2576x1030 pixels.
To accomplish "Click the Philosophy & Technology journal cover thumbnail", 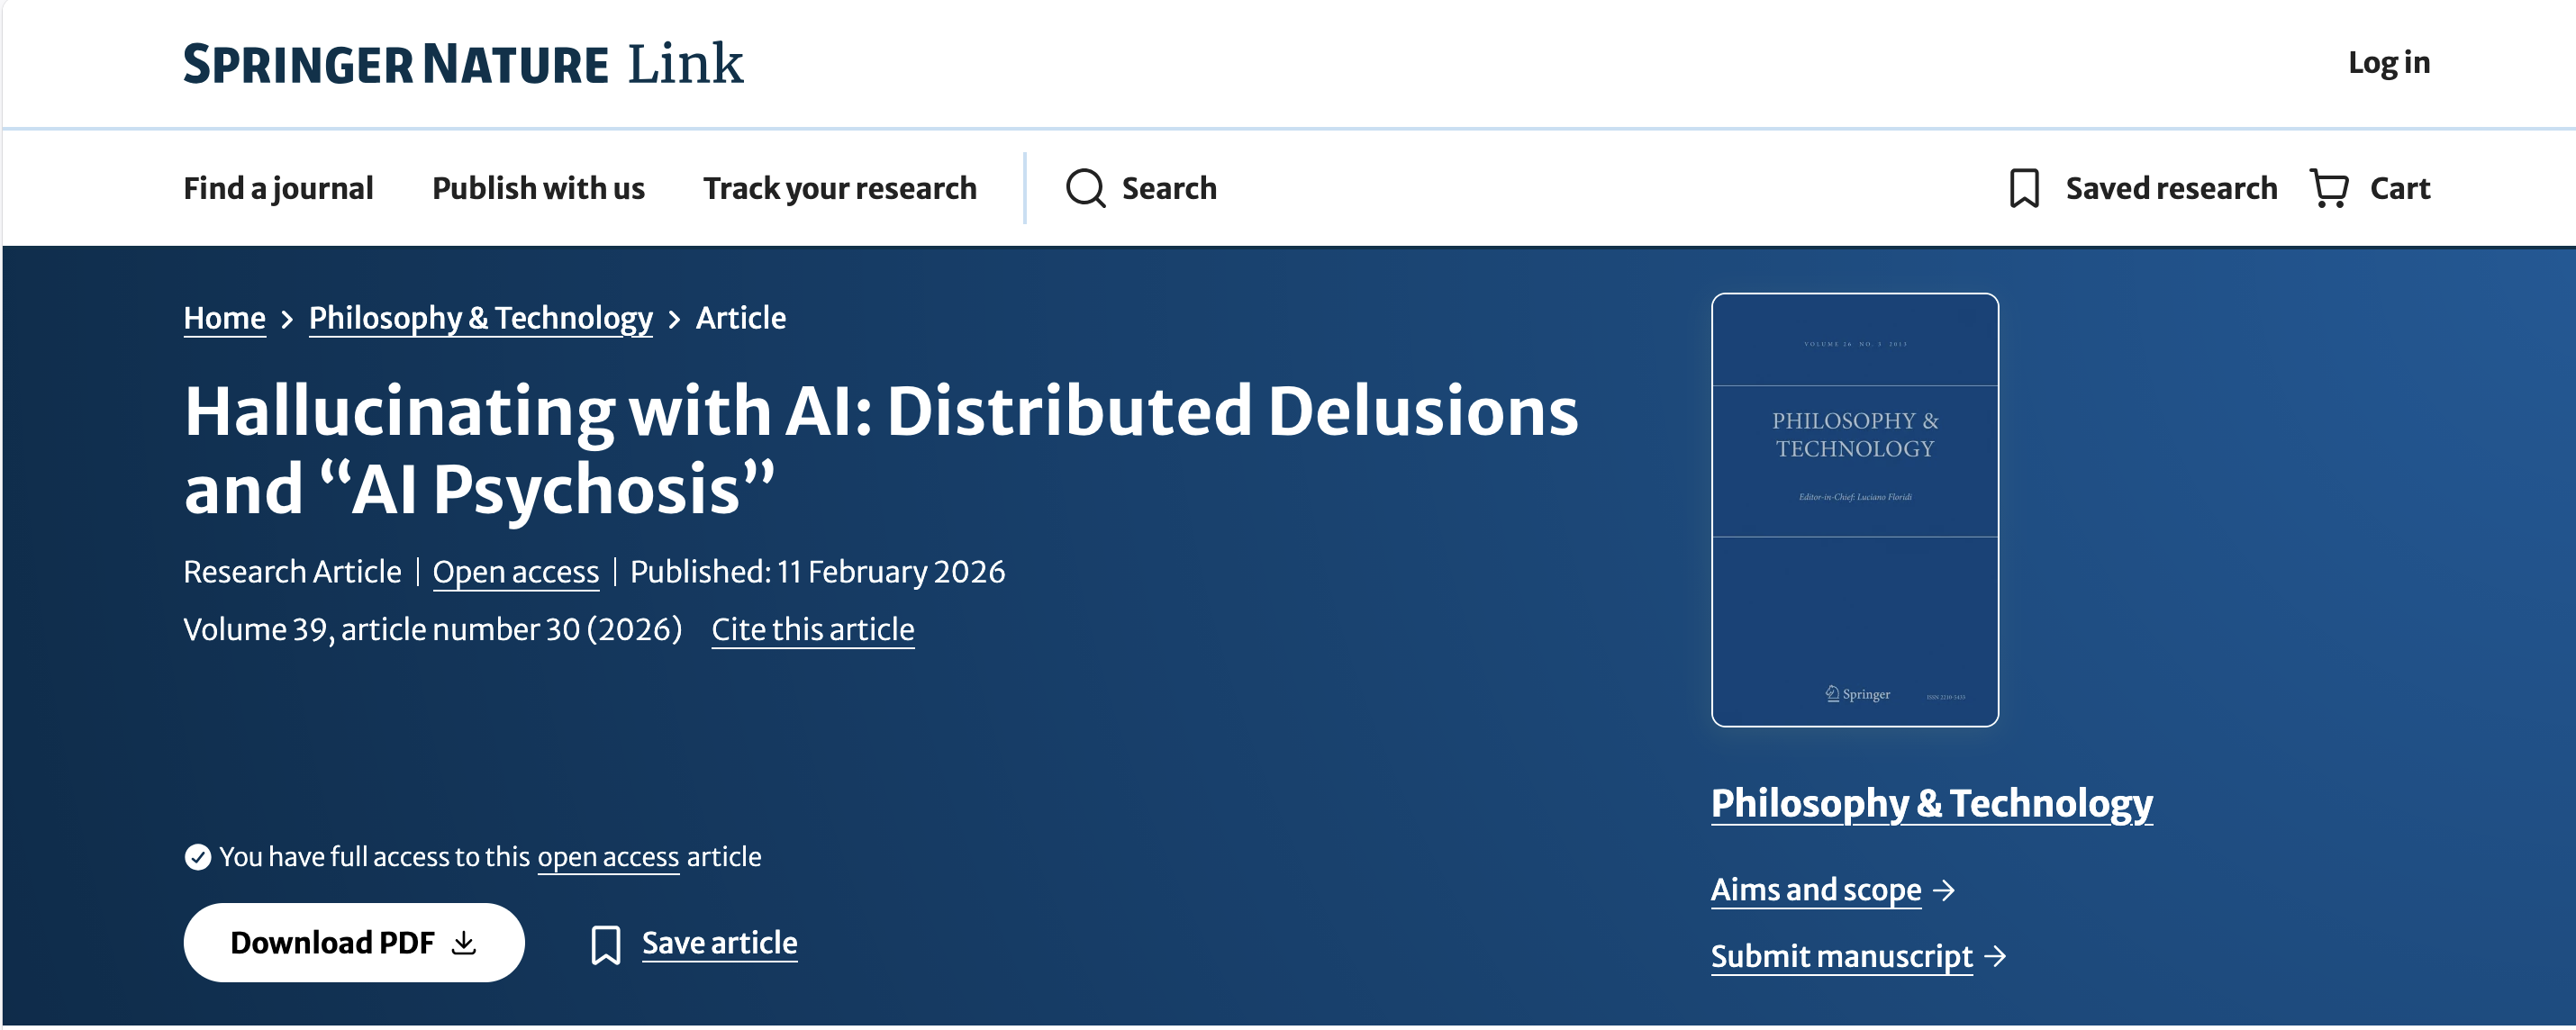I will point(1855,510).
